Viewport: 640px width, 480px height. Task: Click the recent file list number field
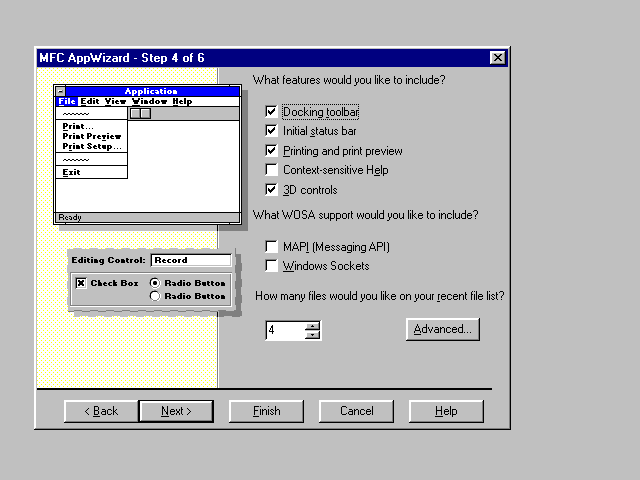285,329
